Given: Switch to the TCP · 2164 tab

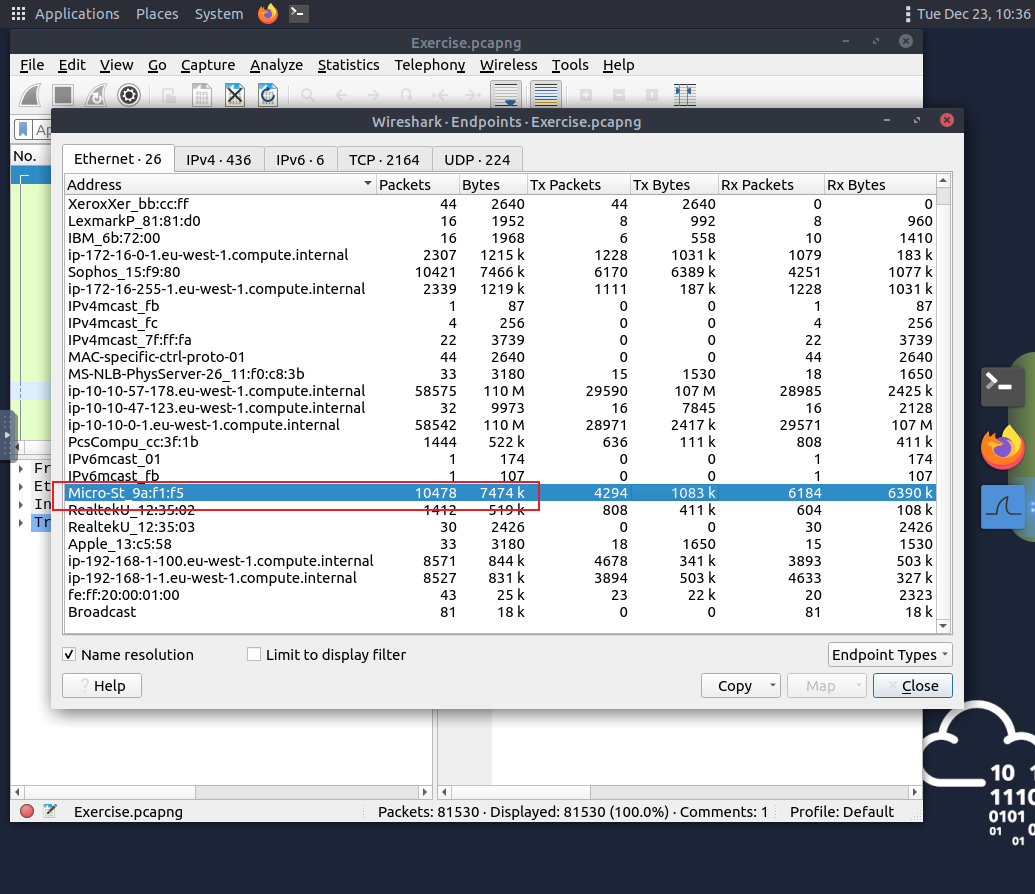Looking at the screenshot, I should coord(384,160).
